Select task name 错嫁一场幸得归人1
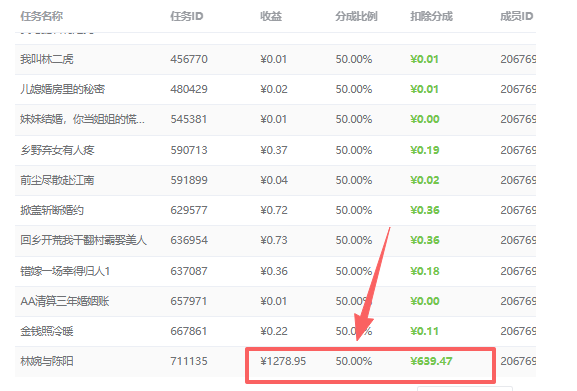This screenshot has height=391, width=577. click(x=65, y=271)
